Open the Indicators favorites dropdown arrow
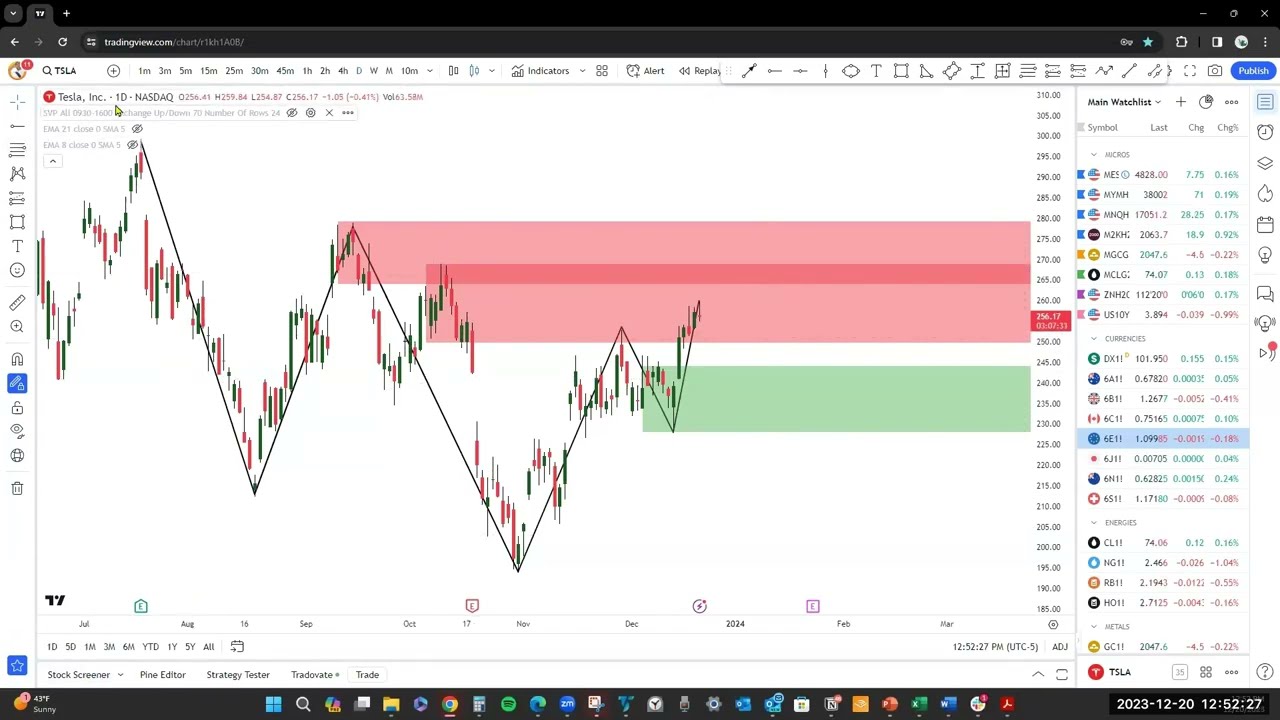This screenshot has height=720, width=1280. click(582, 71)
